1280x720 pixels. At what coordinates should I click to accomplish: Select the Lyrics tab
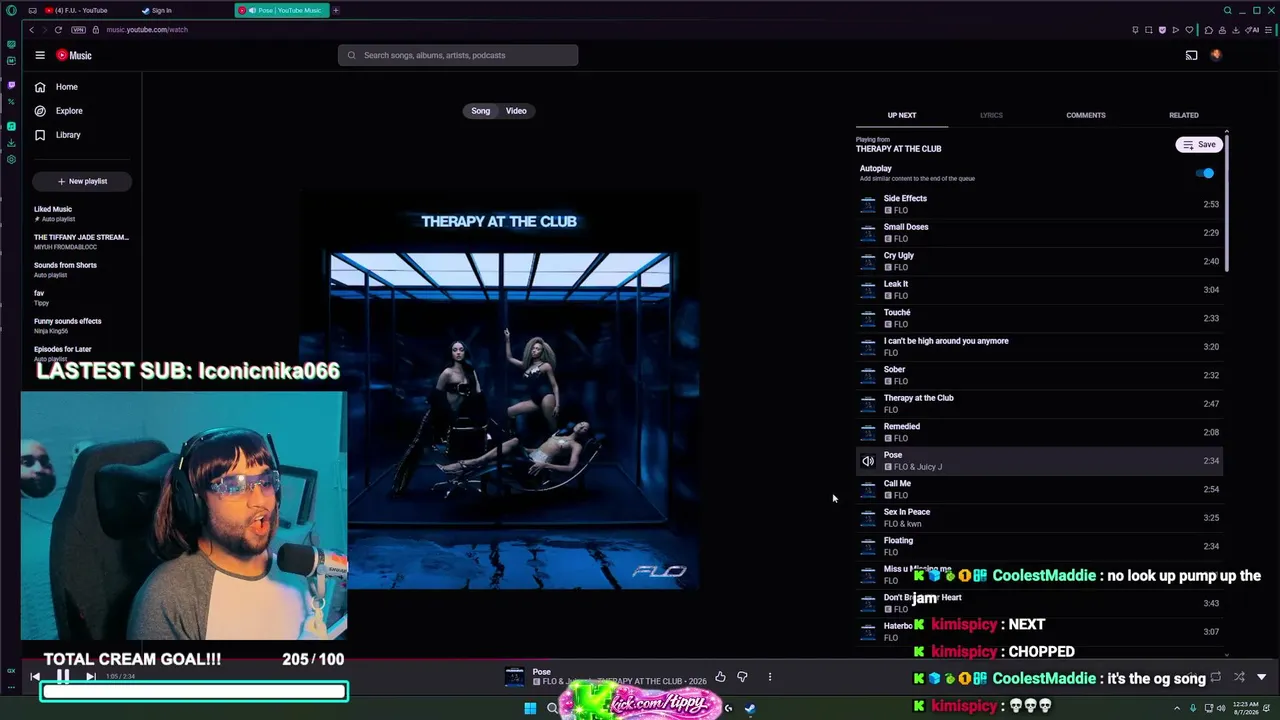click(x=991, y=115)
